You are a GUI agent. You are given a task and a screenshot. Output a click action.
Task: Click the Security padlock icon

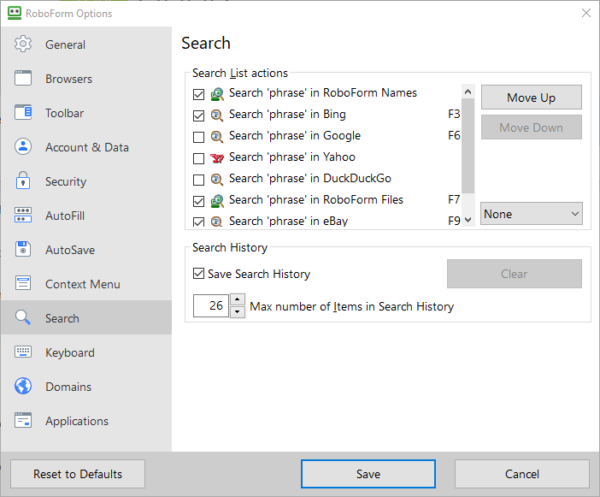point(24,182)
